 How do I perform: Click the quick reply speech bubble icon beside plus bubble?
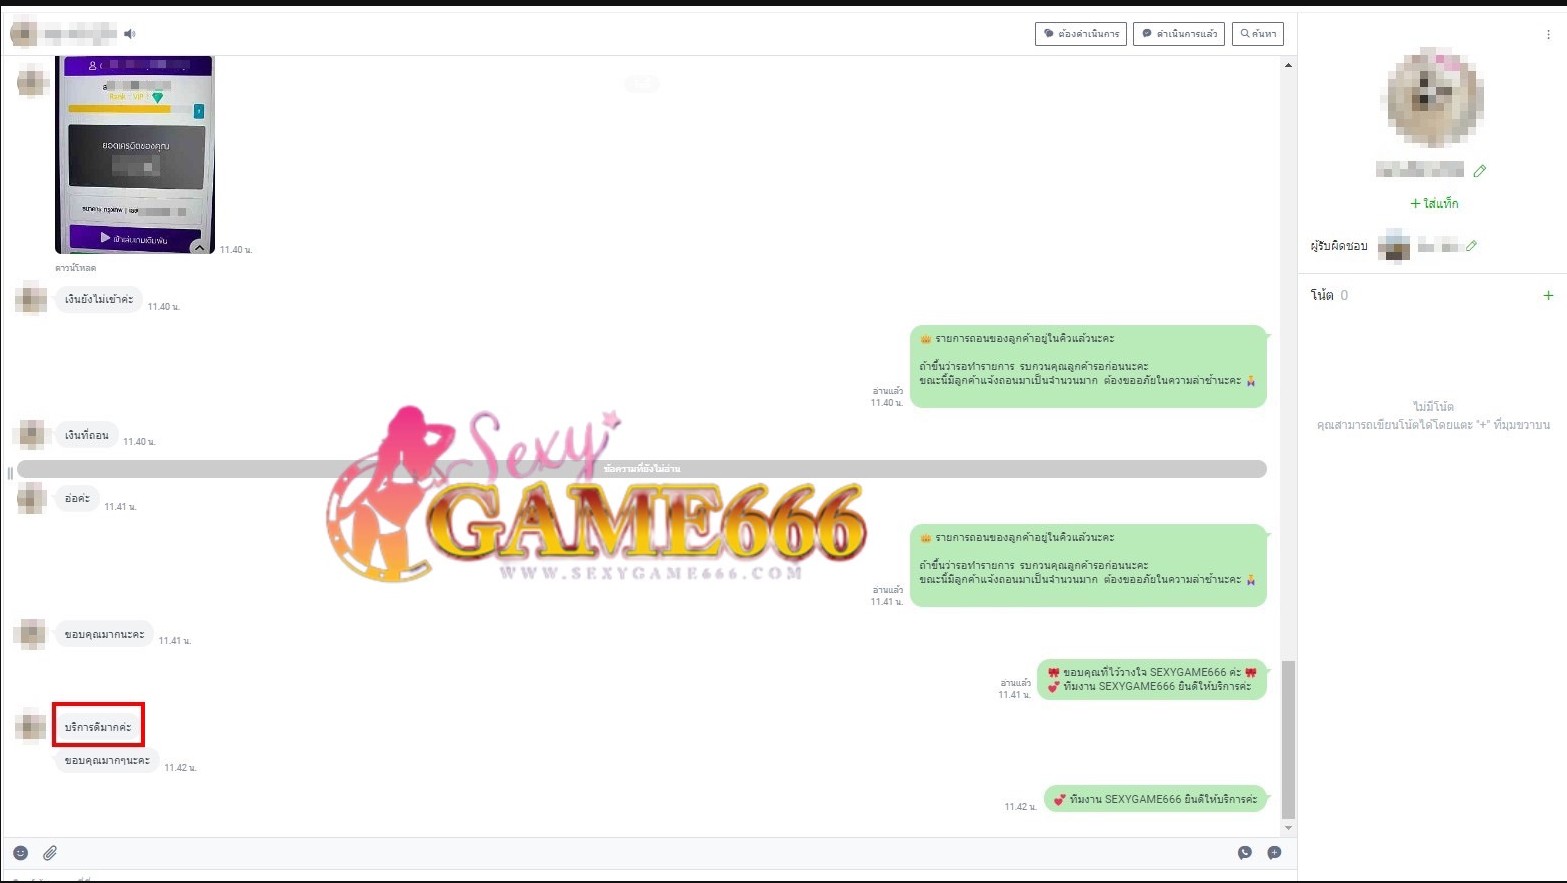pyautogui.click(x=1244, y=852)
